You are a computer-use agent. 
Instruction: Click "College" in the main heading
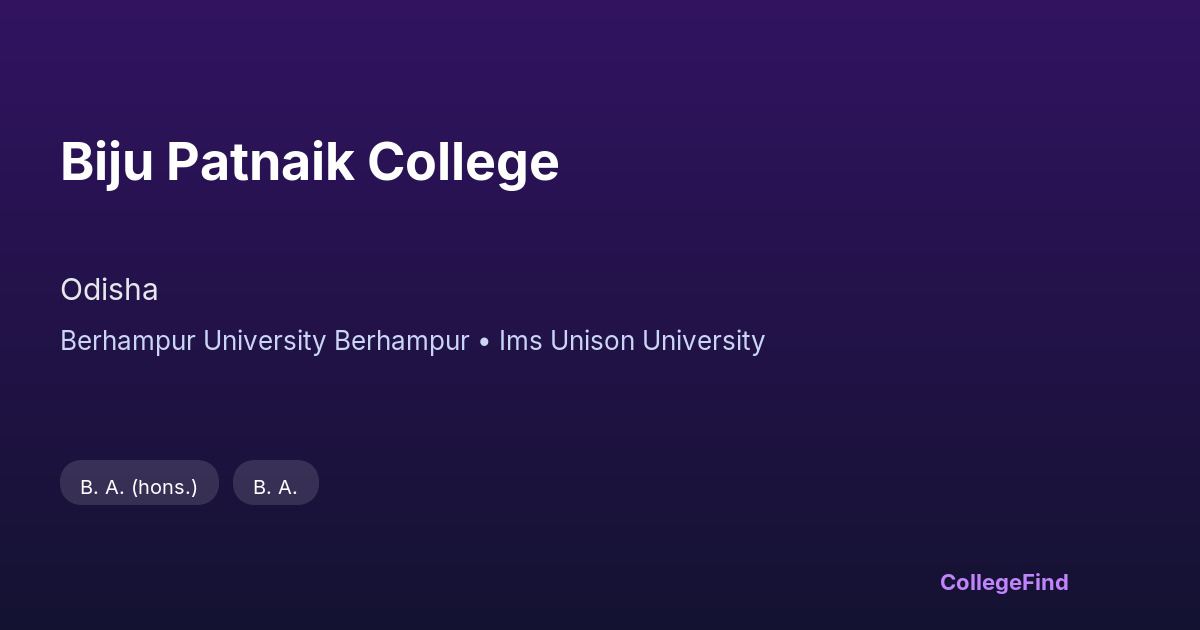[463, 162]
